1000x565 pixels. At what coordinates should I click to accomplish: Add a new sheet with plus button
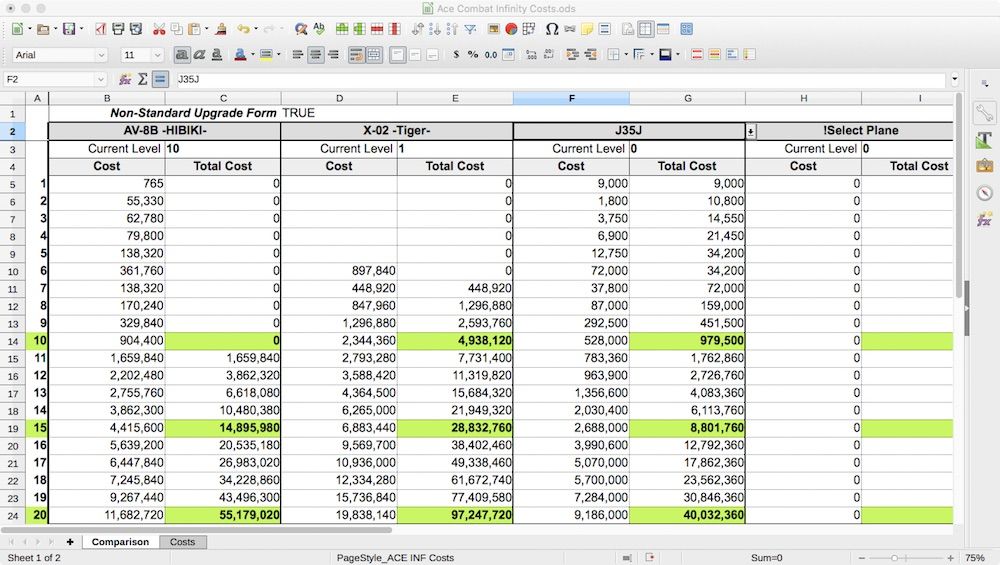point(70,542)
